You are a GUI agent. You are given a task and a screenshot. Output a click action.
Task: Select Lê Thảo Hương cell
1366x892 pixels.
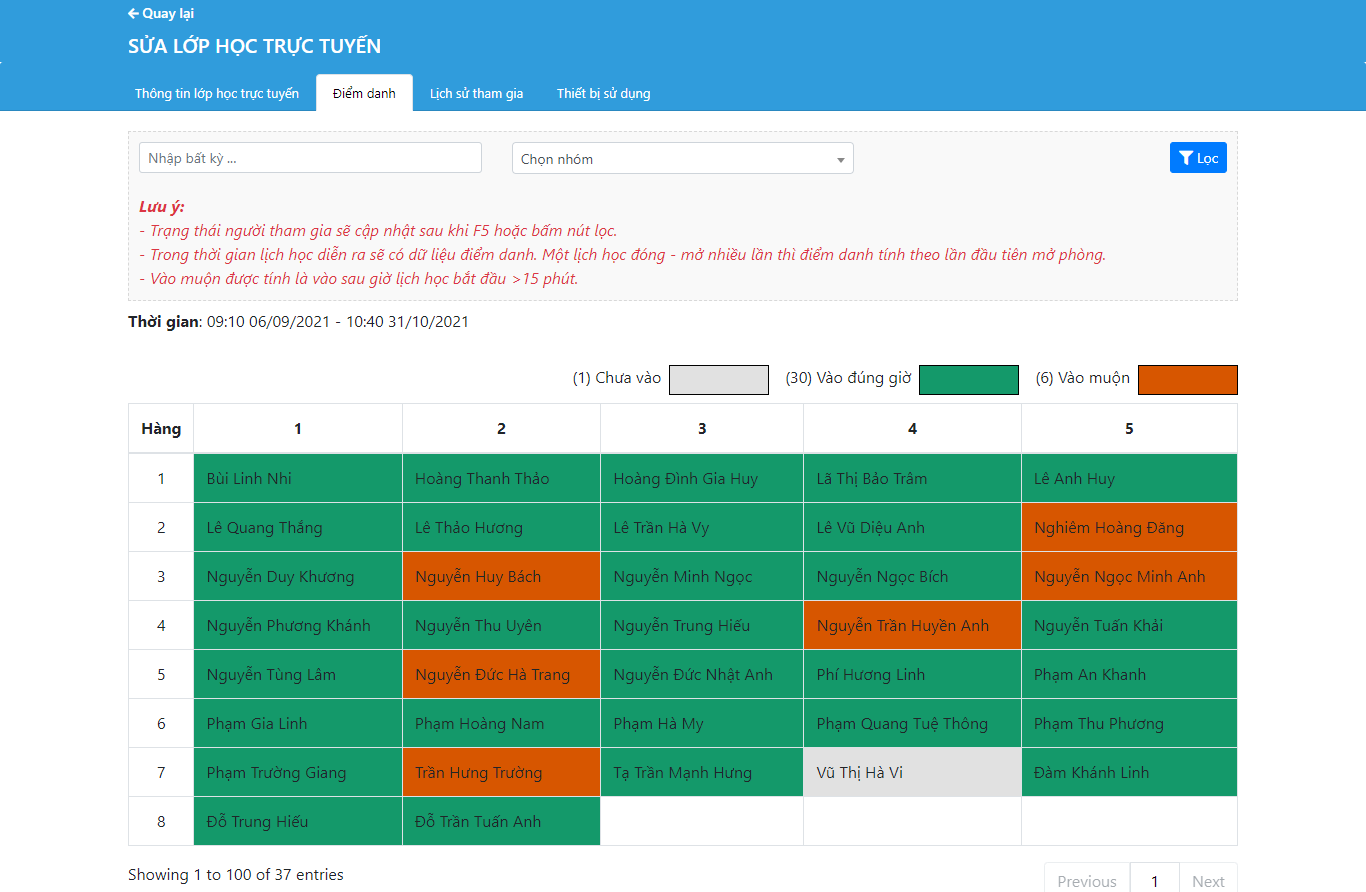pos(501,528)
